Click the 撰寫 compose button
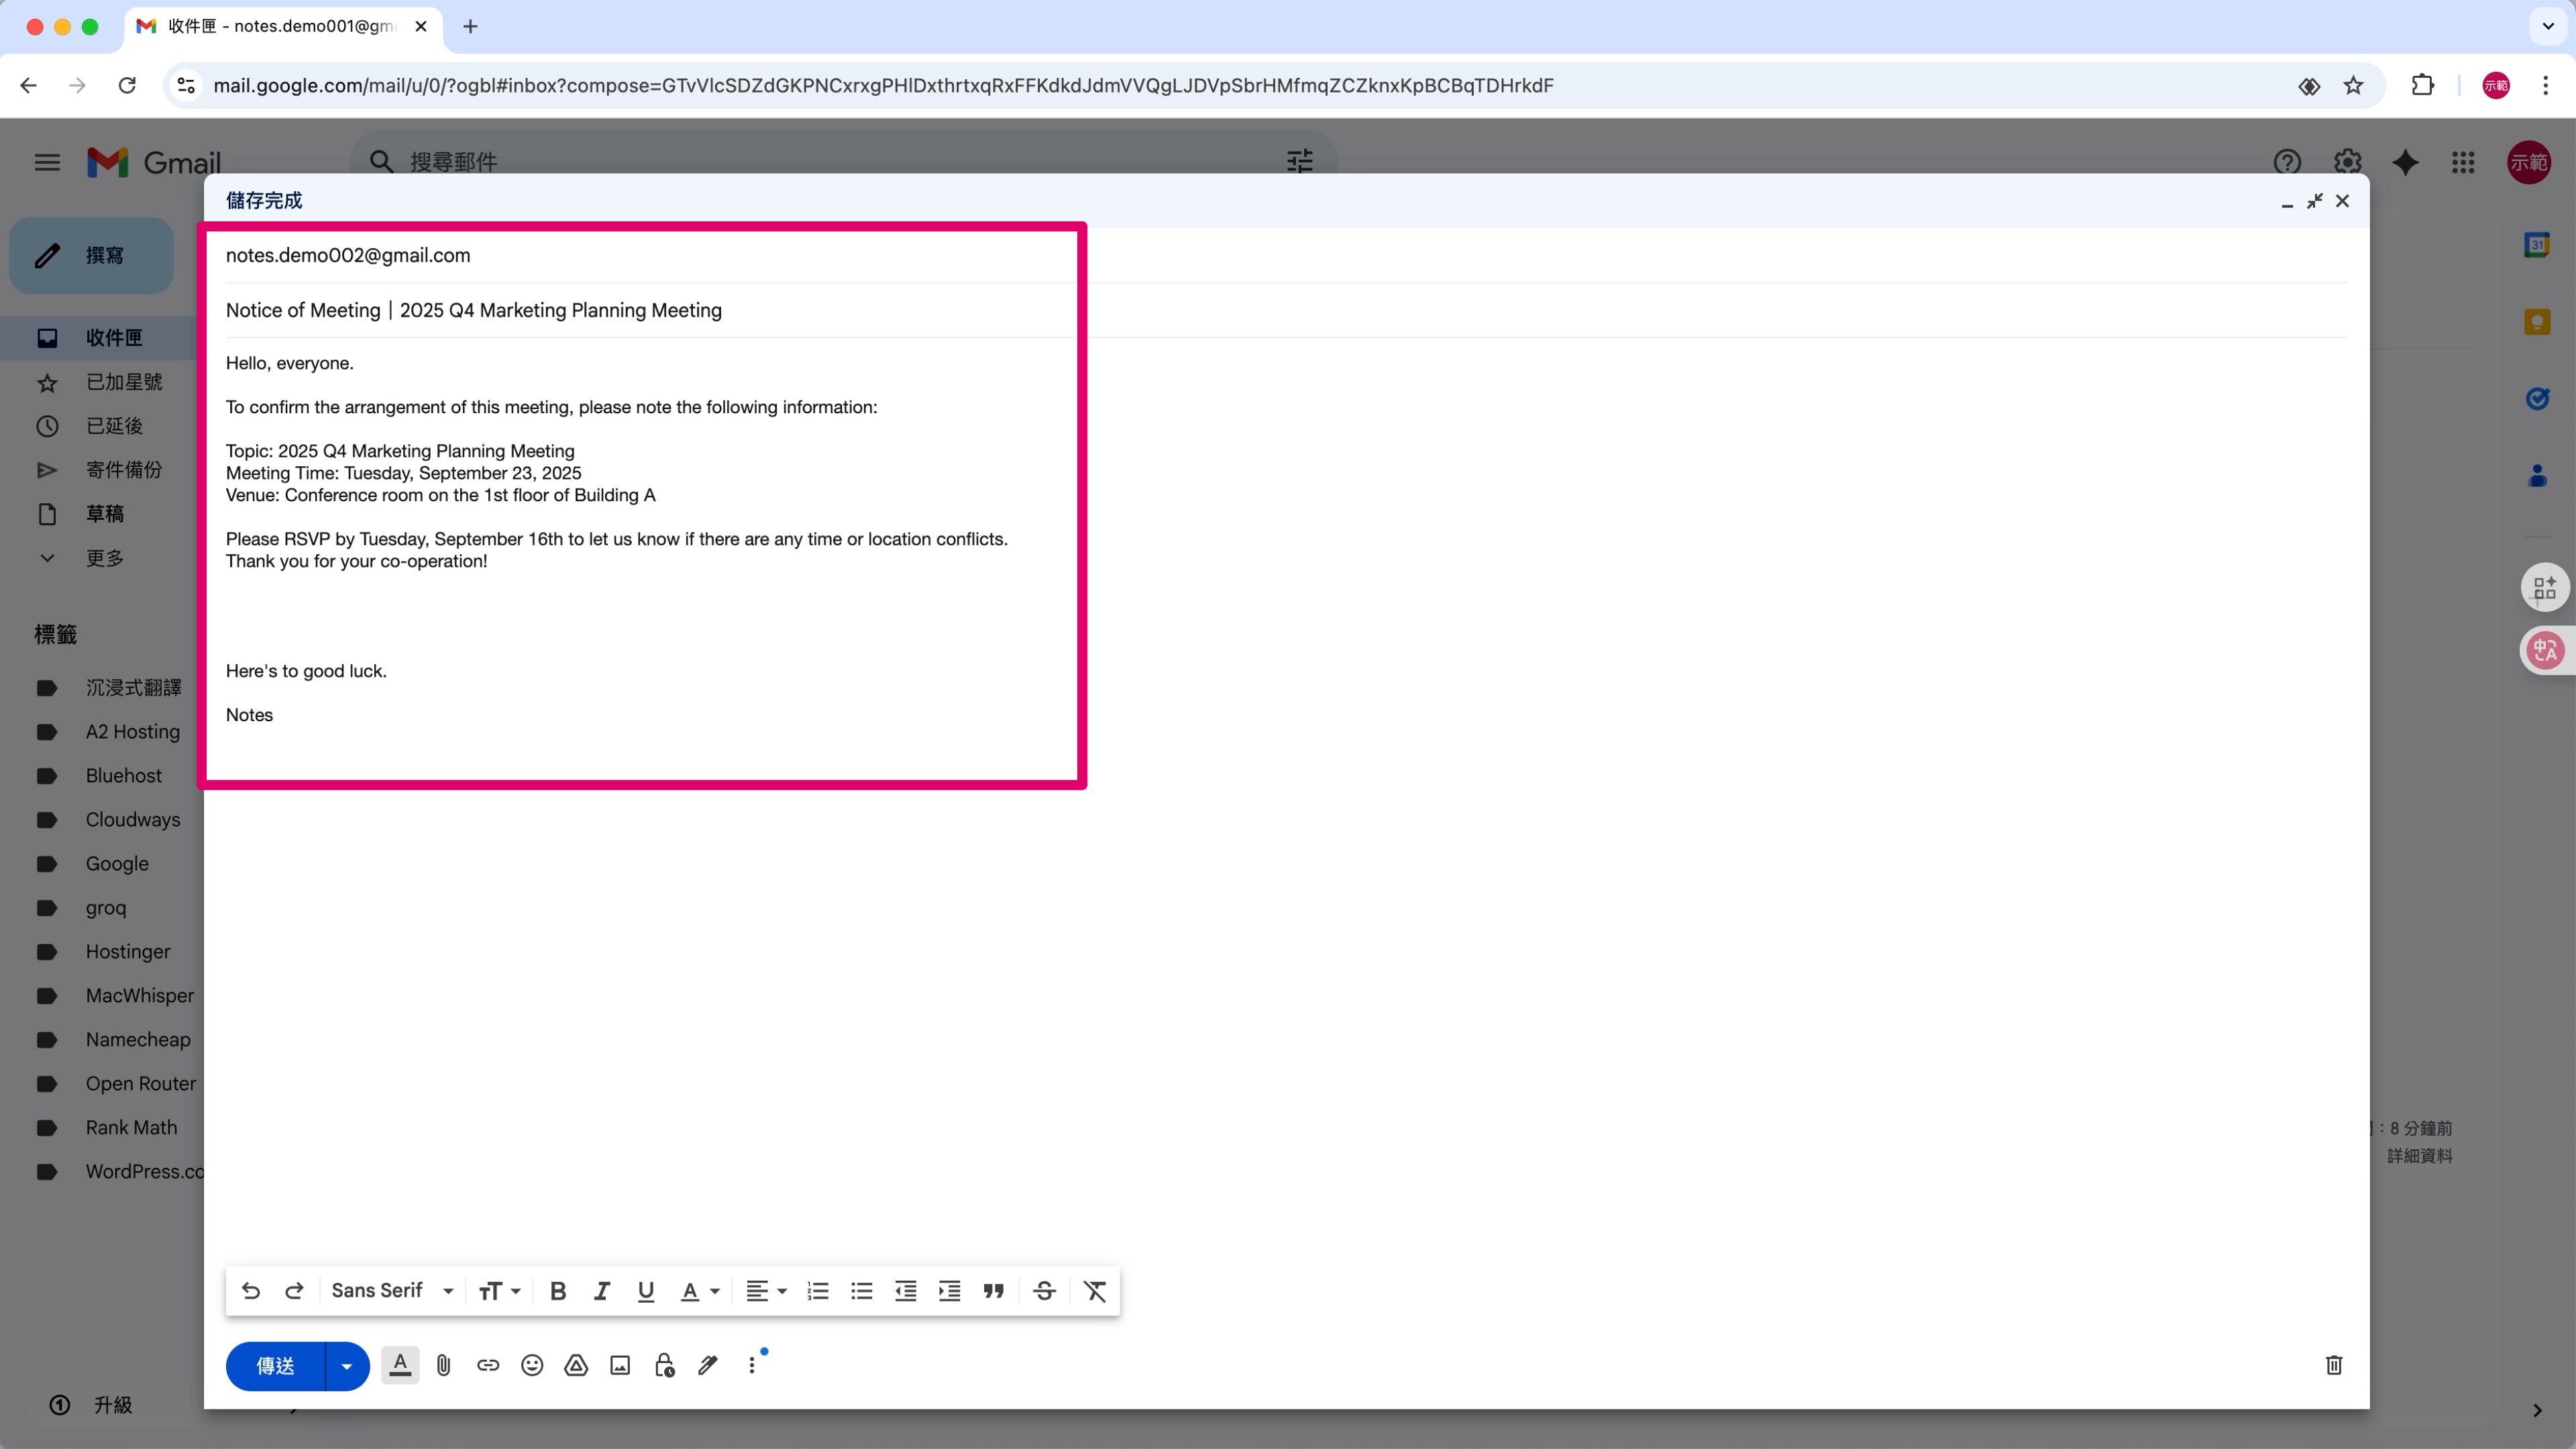The height and width of the screenshot is (1449, 2576). point(91,255)
